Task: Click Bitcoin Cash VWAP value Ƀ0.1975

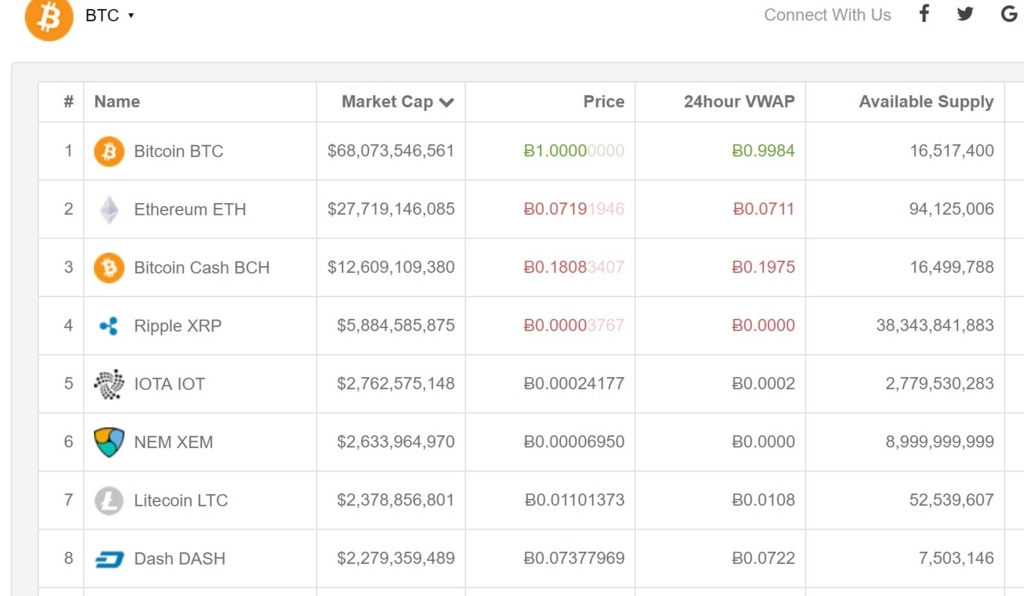Action: [763, 267]
